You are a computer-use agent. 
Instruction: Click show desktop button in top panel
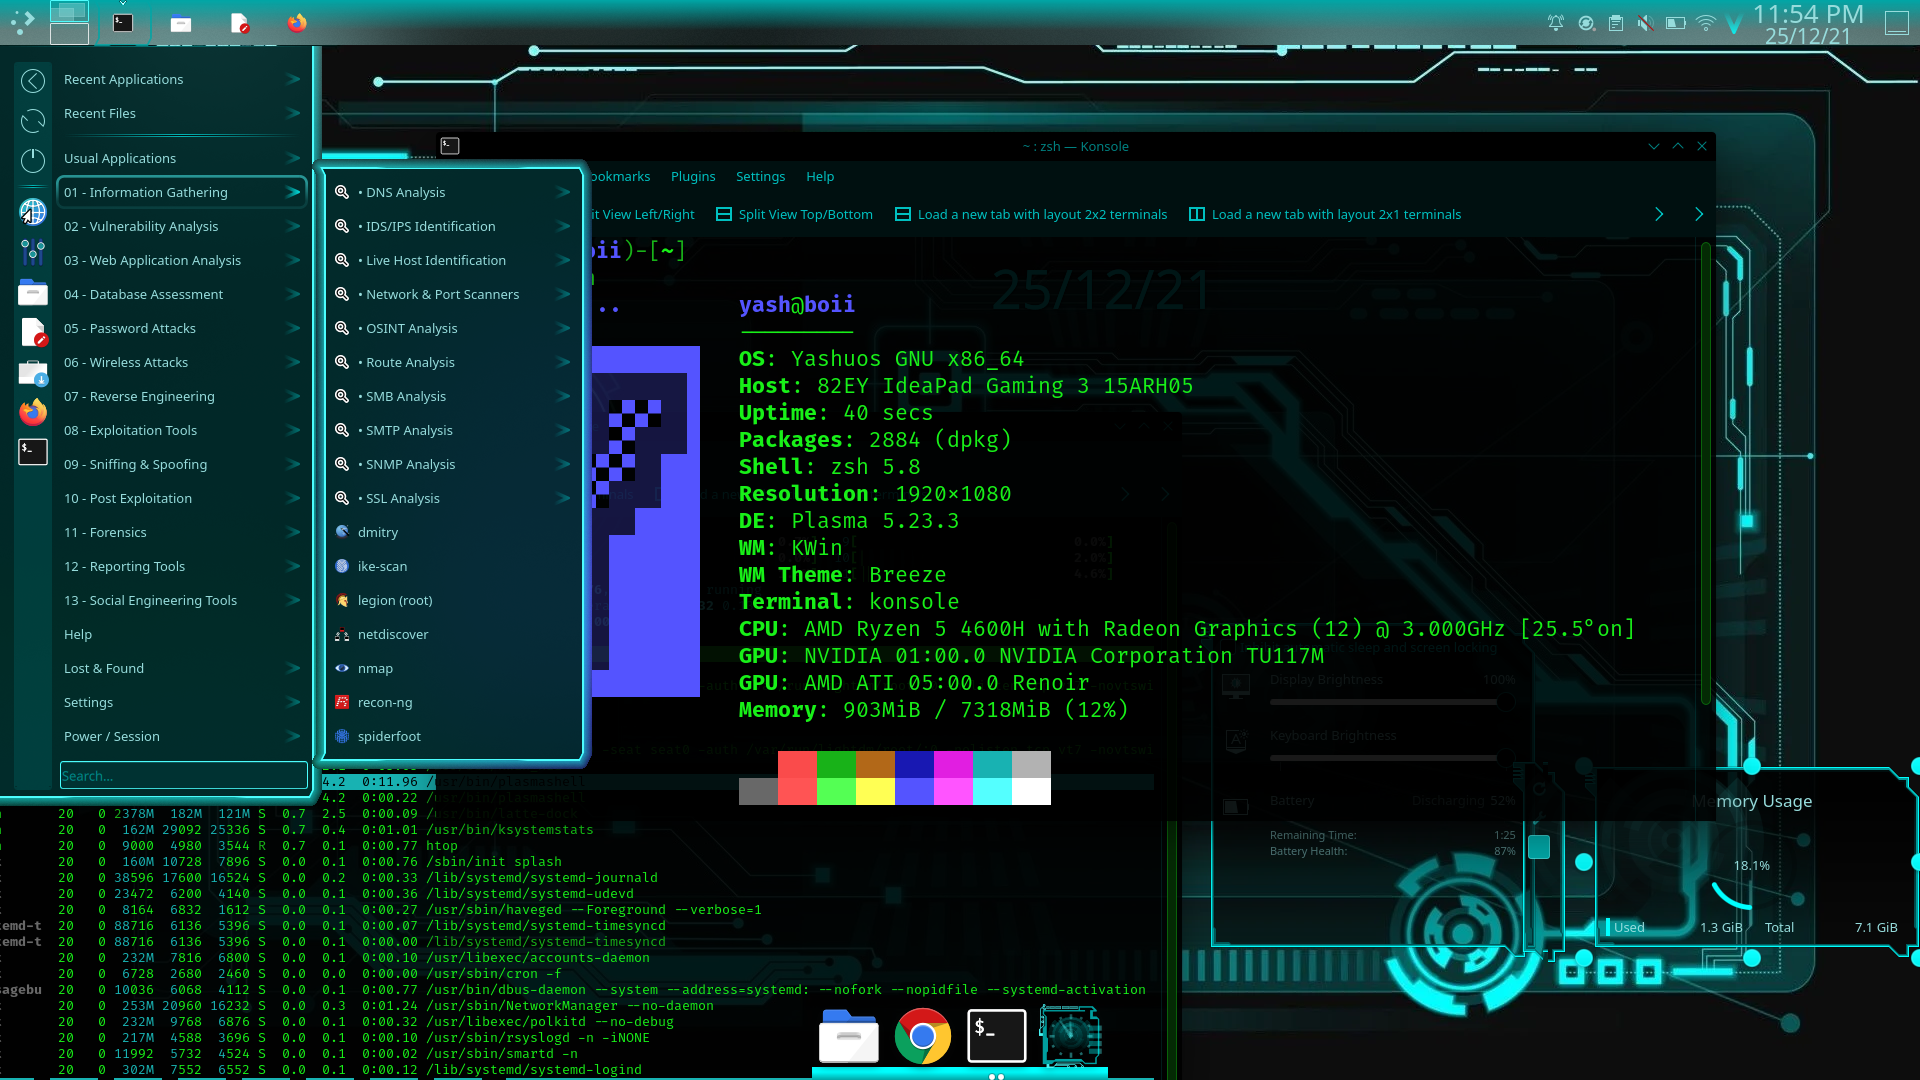pos(1897,22)
